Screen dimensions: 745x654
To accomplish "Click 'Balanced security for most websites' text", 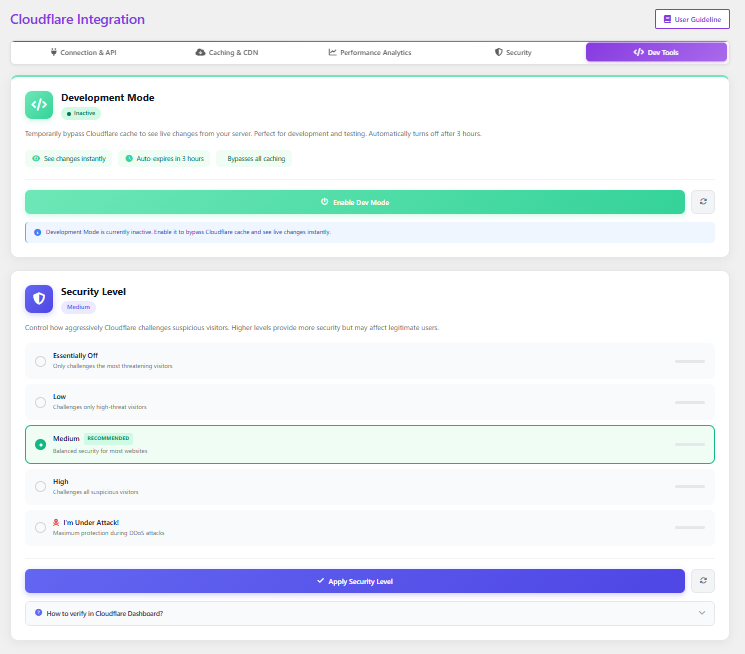I will tap(100, 451).
